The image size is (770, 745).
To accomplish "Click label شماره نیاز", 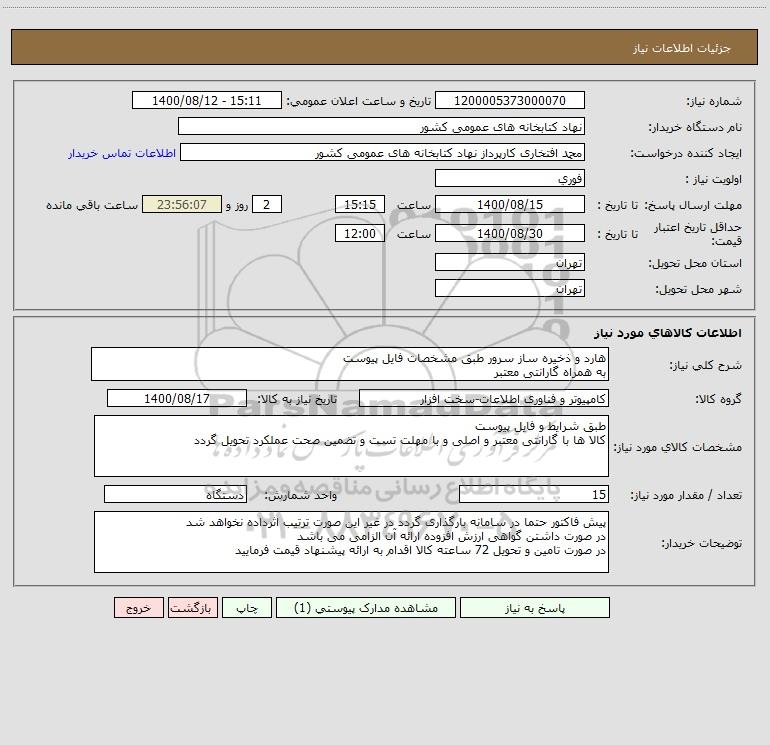I will (714, 102).
